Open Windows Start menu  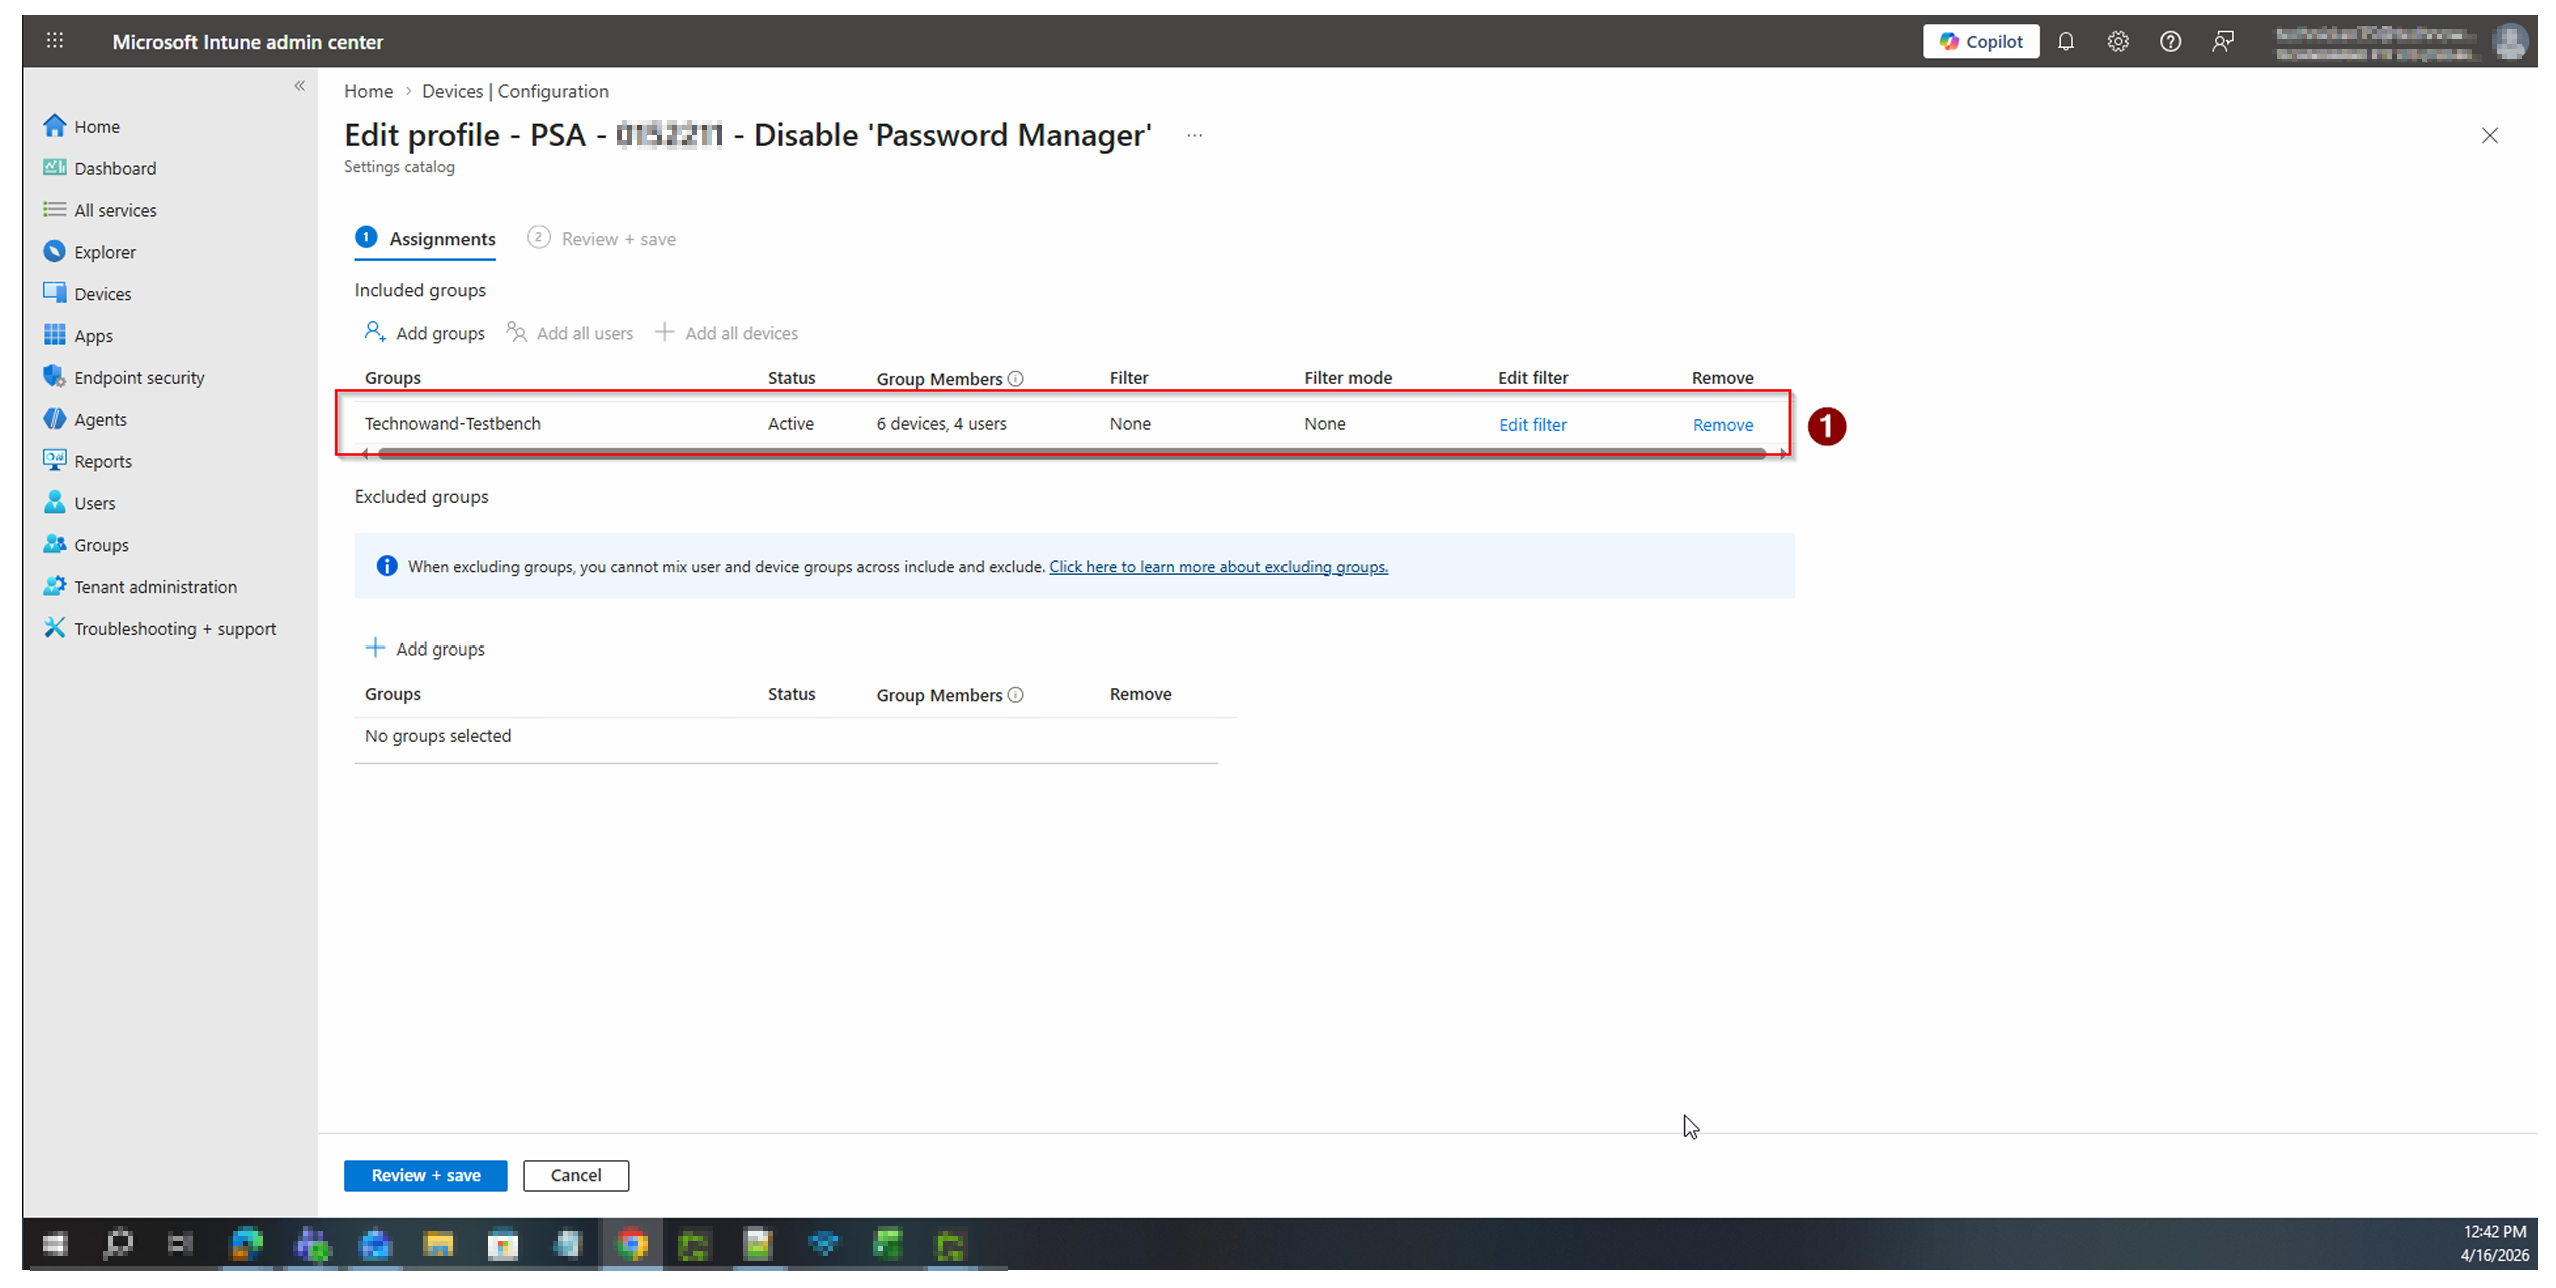point(55,1244)
